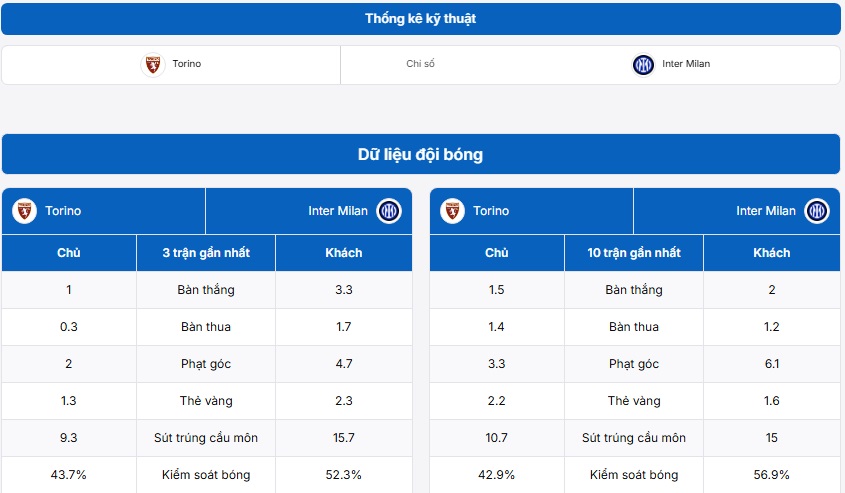This screenshot has width=845, height=493.
Task: Click the 42.9% possession value
Action: pos(497,475)
